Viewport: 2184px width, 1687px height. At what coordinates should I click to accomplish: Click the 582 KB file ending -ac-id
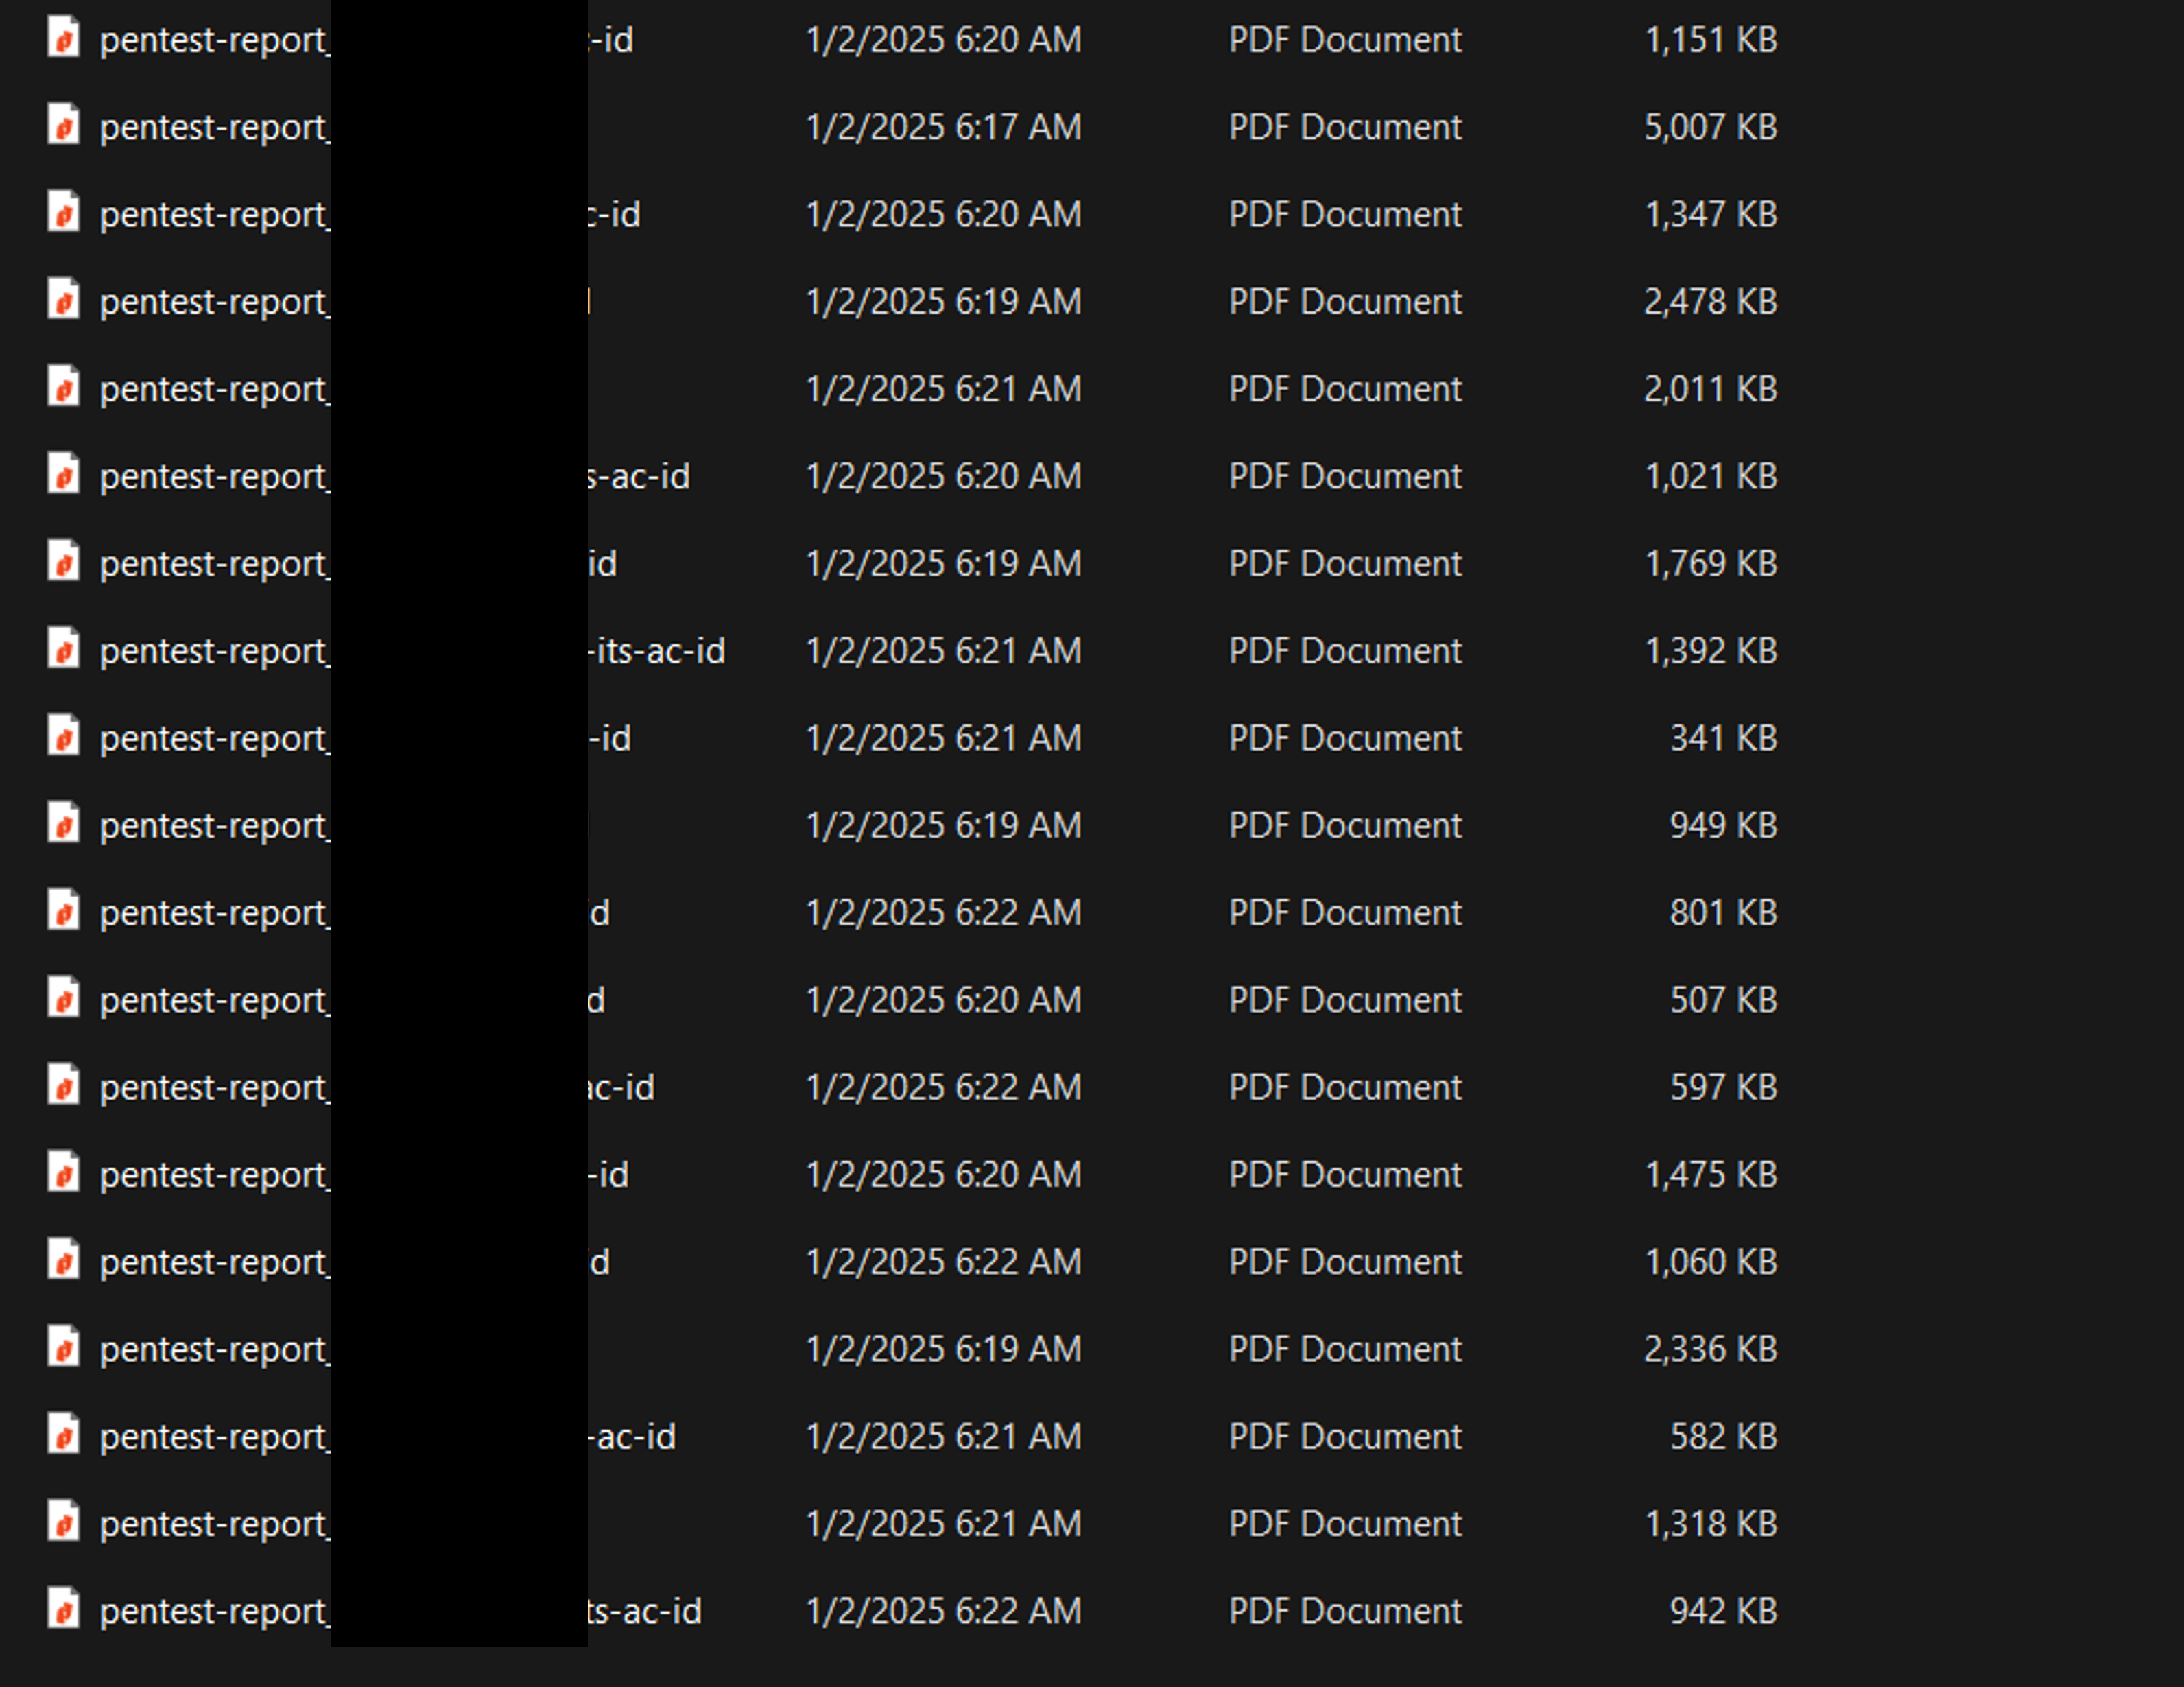point(214,1436)
